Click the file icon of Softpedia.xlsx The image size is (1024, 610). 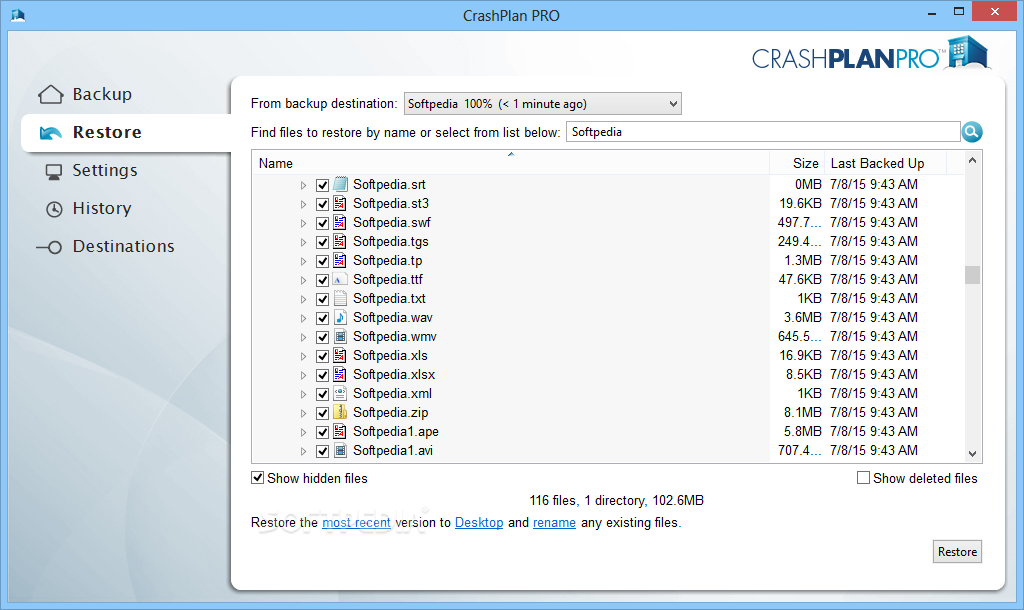340,374
